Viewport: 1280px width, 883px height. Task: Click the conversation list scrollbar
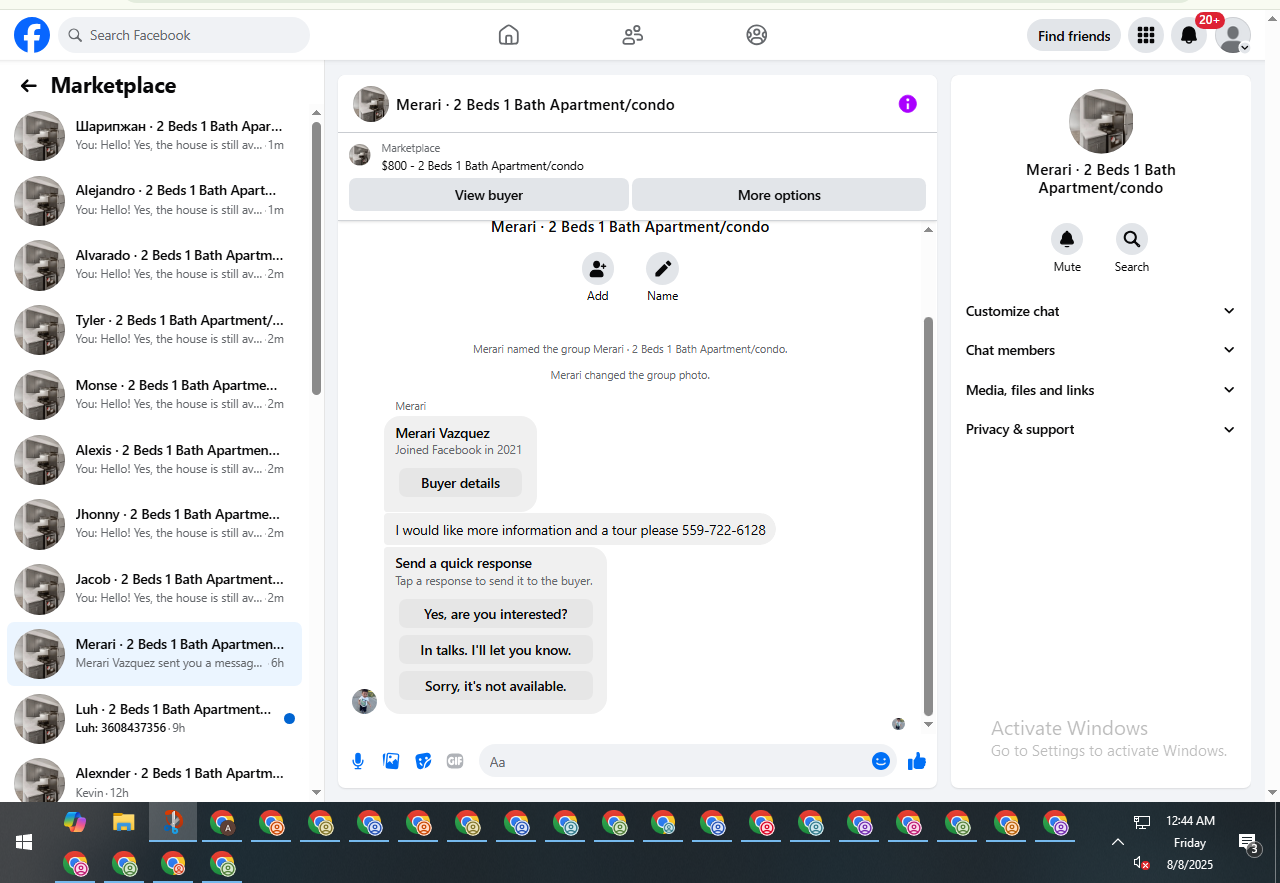pos(317,258)
